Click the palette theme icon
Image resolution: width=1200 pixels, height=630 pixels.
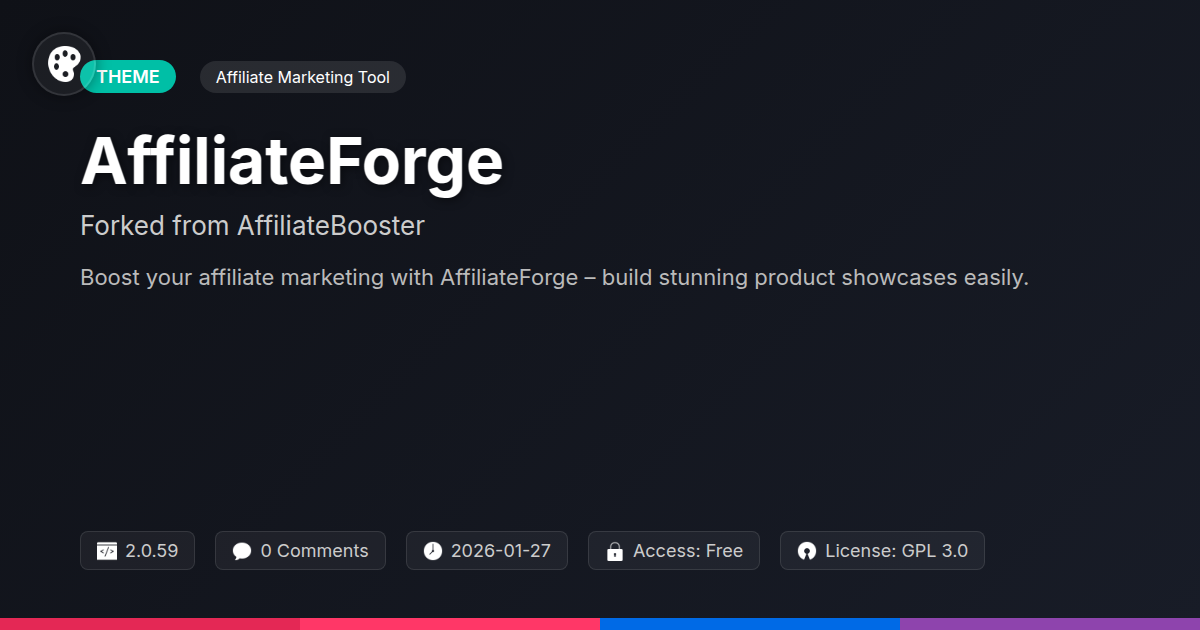click(64, 64)
